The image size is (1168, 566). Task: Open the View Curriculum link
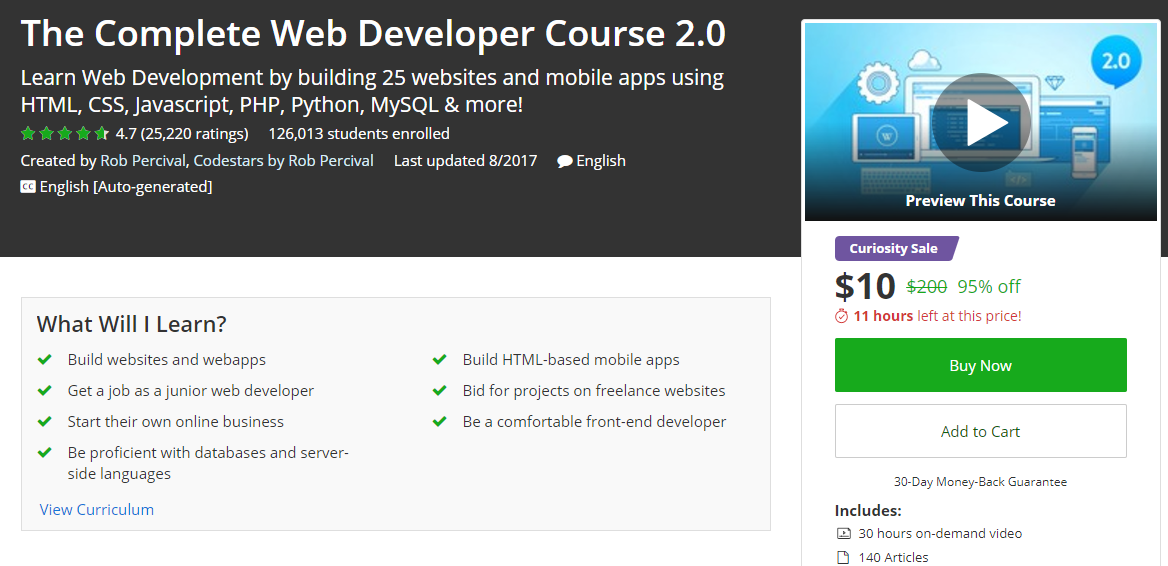coord(97,509)
